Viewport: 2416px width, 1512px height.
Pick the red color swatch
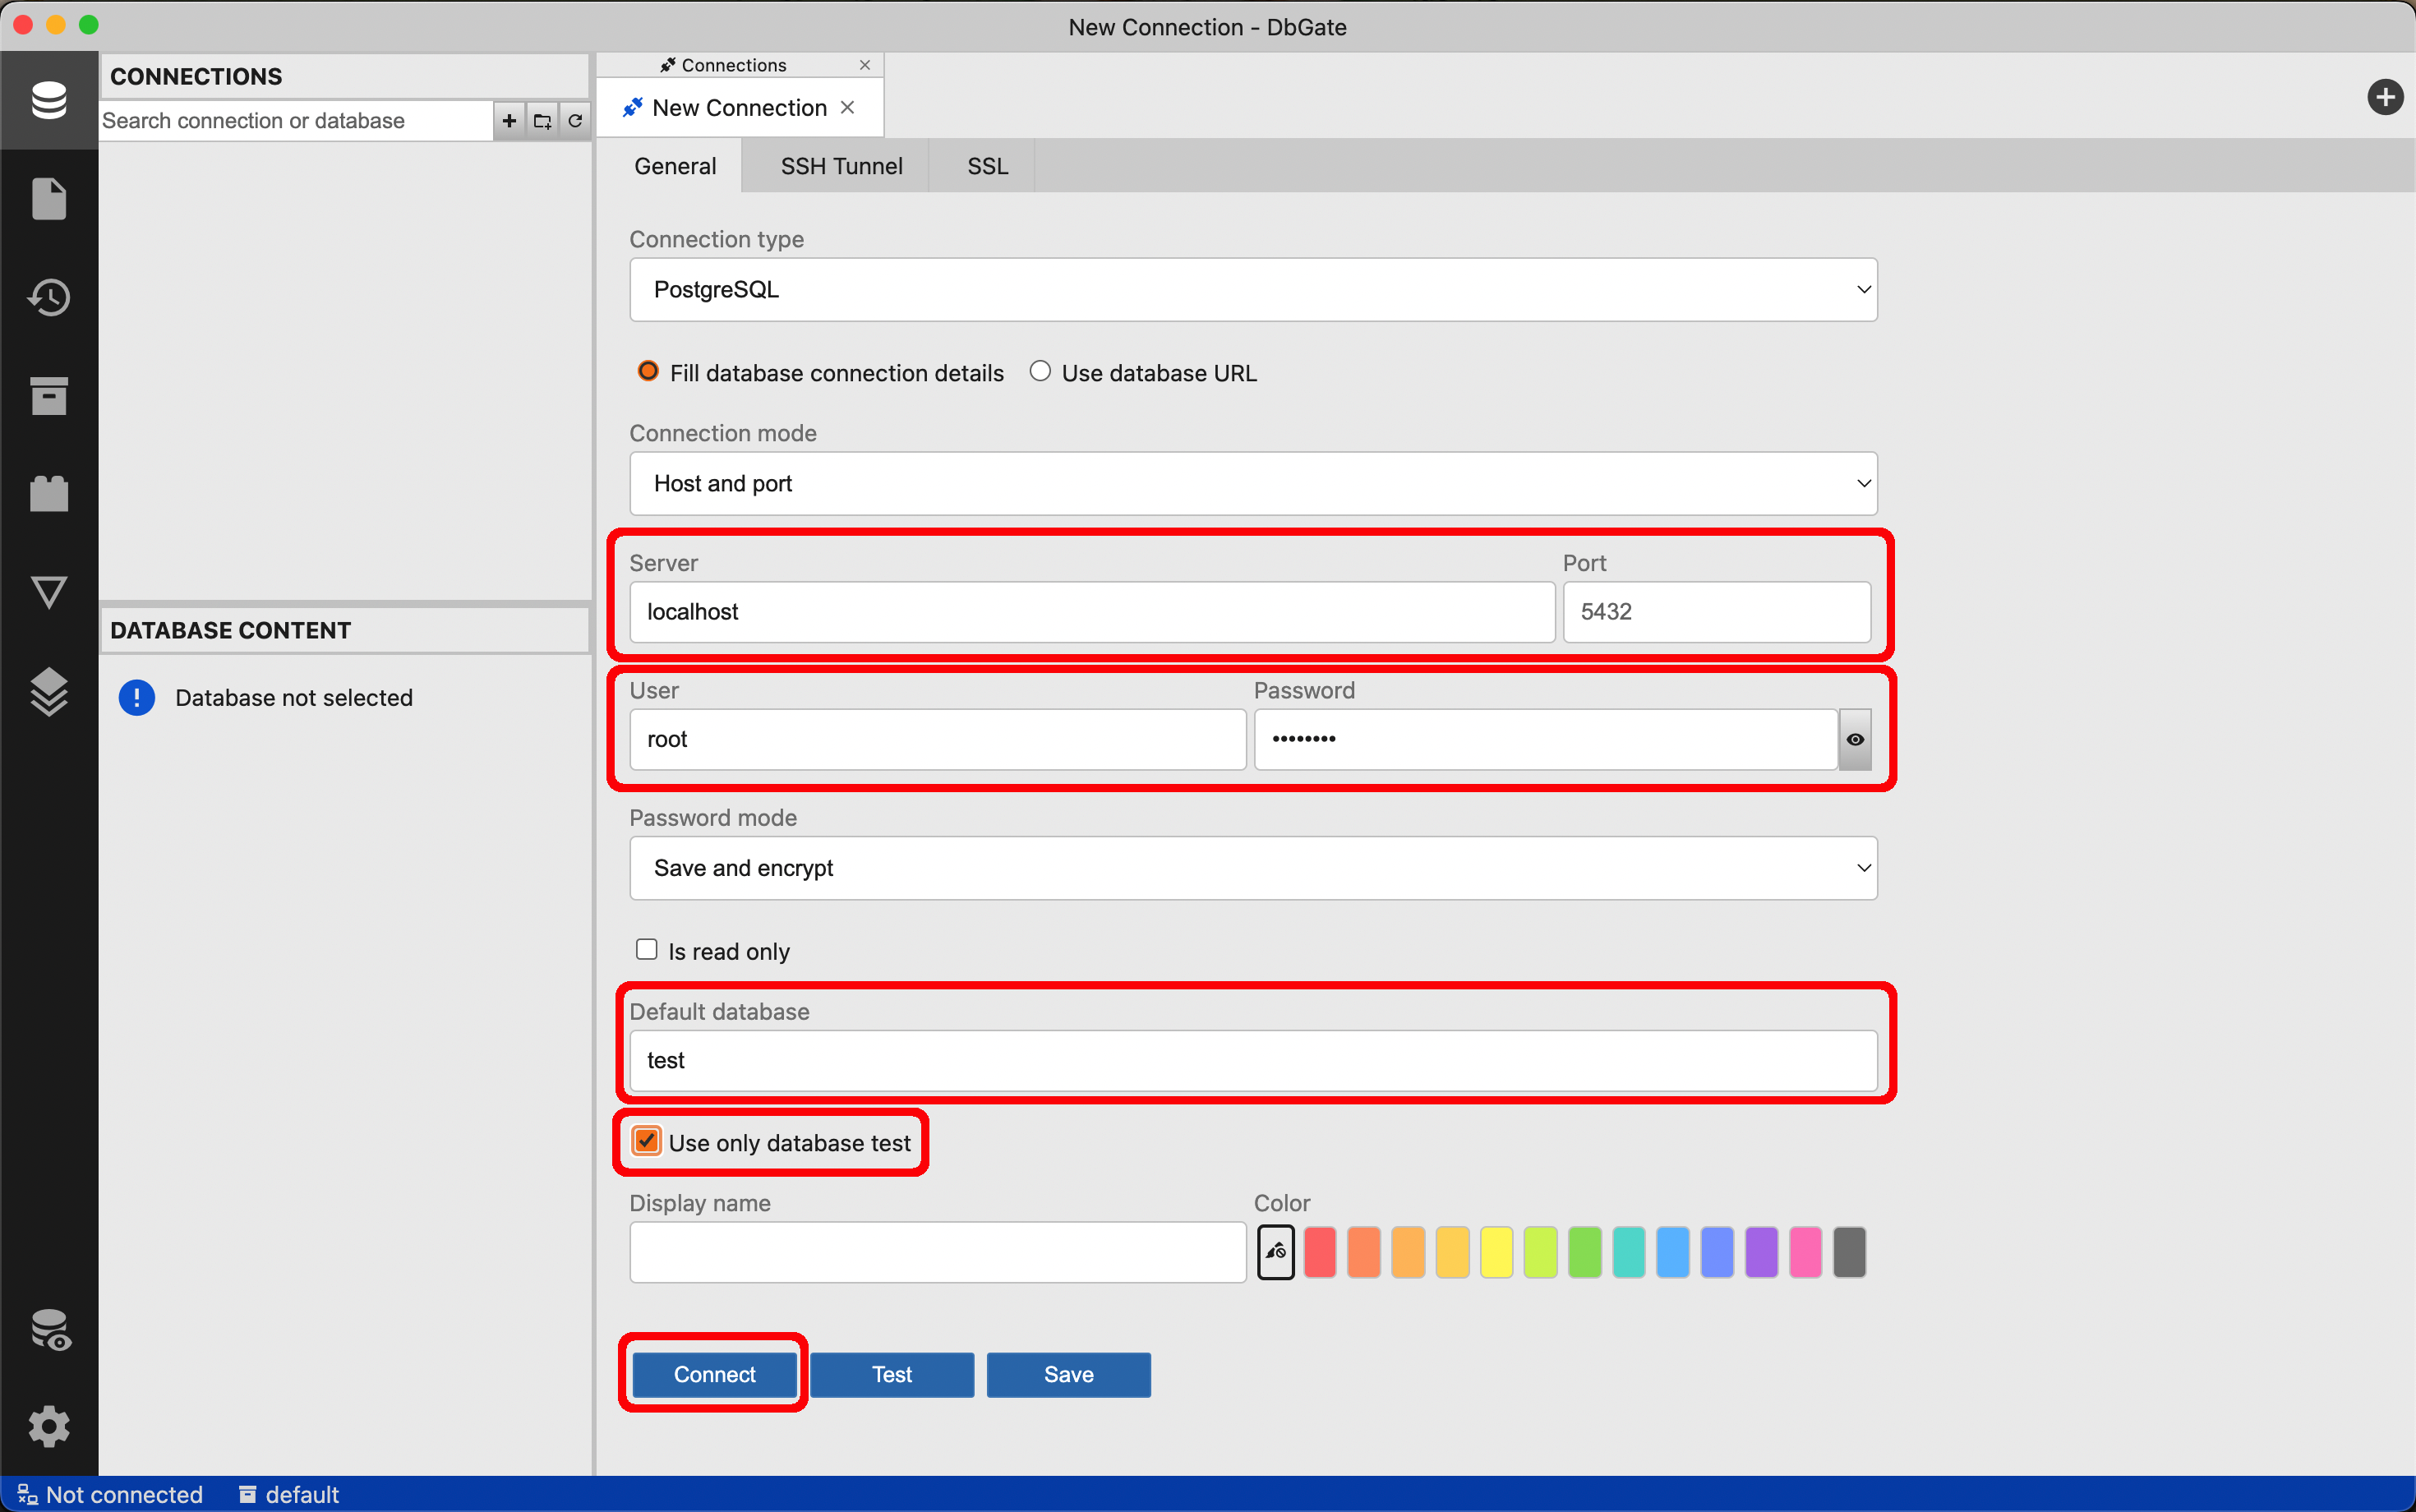click(x=1320, y=1252)
